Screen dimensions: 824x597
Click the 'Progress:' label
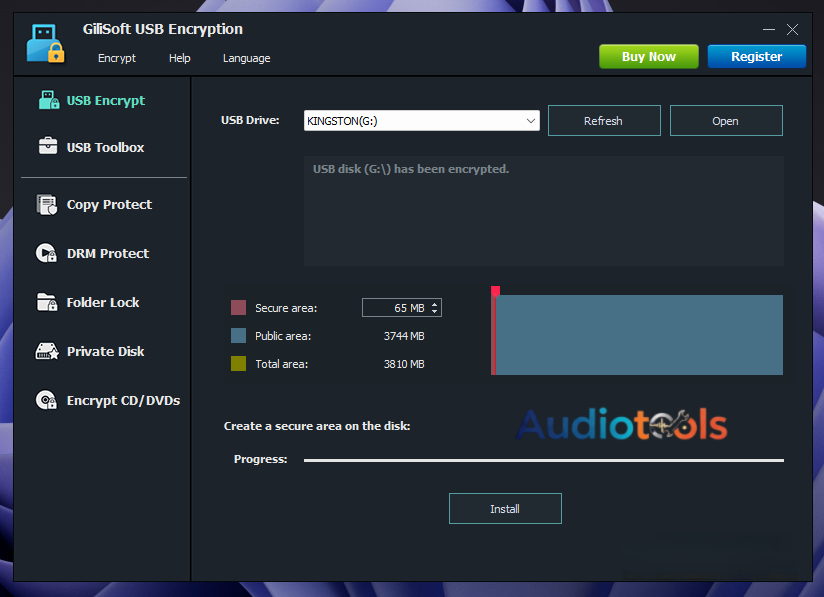coord(261,459)
